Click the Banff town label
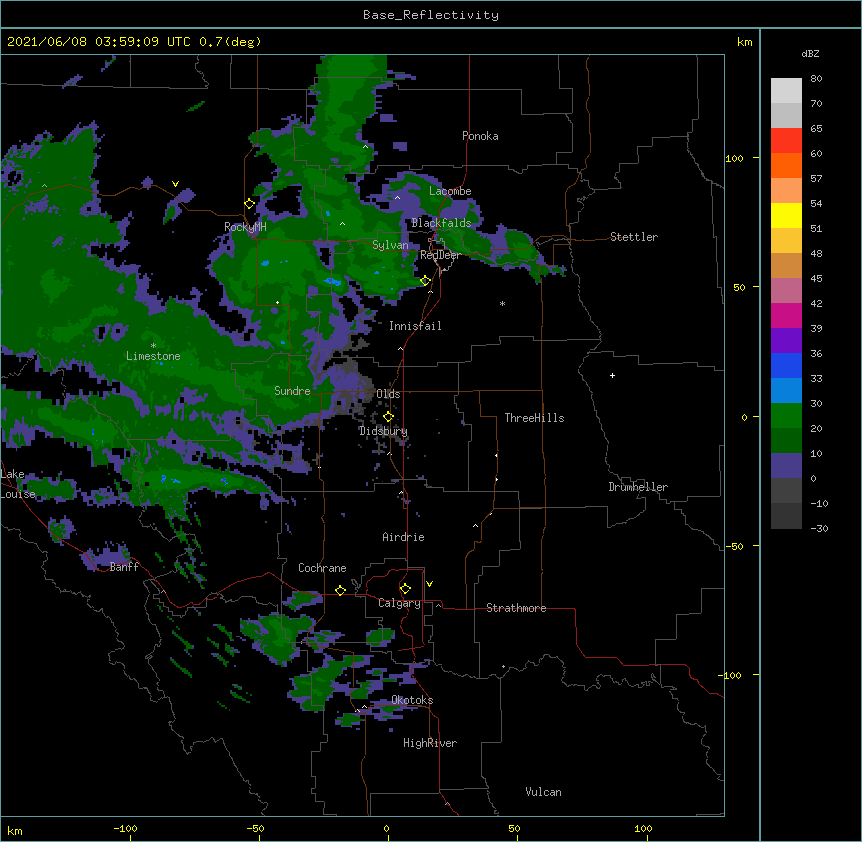 pyautogui.click(x=124, y=567)
